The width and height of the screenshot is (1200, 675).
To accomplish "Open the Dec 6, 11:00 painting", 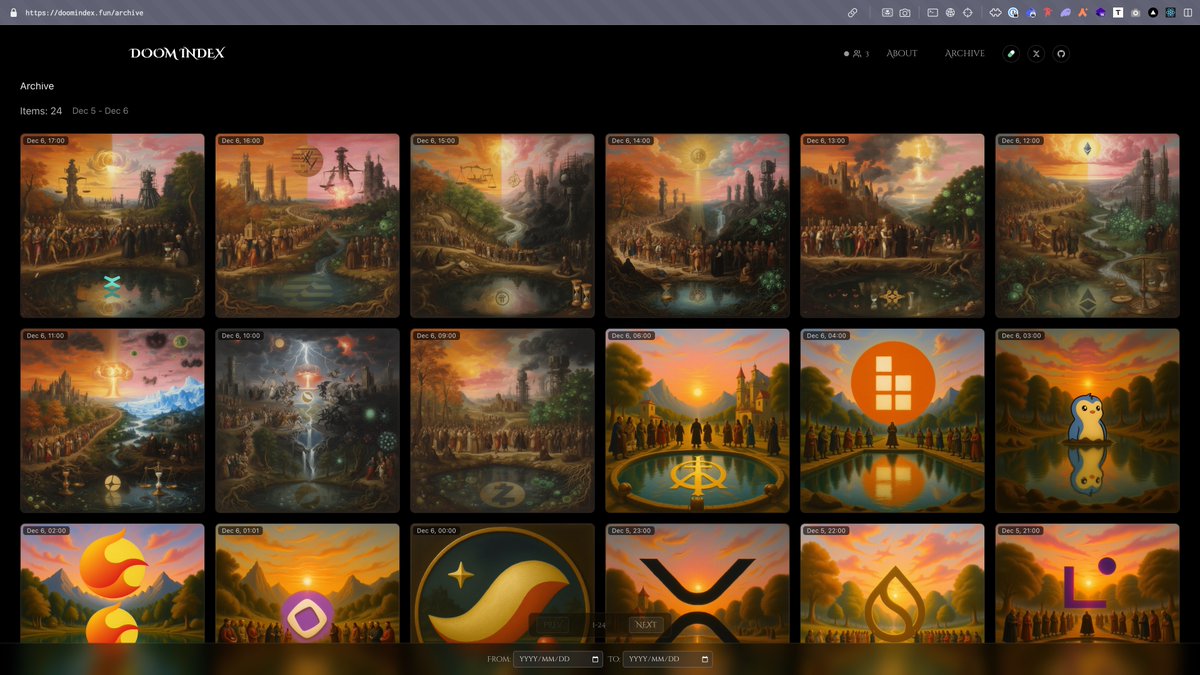I will pyautogui.click(x=112, y=421).
